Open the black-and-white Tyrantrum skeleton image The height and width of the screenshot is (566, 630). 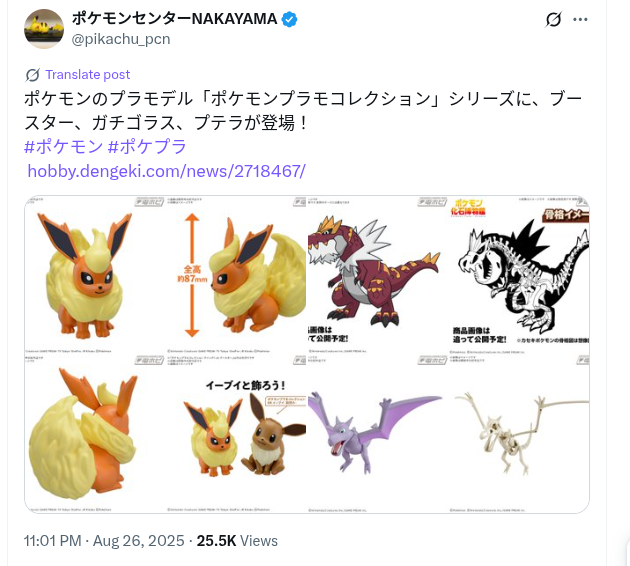519,275
